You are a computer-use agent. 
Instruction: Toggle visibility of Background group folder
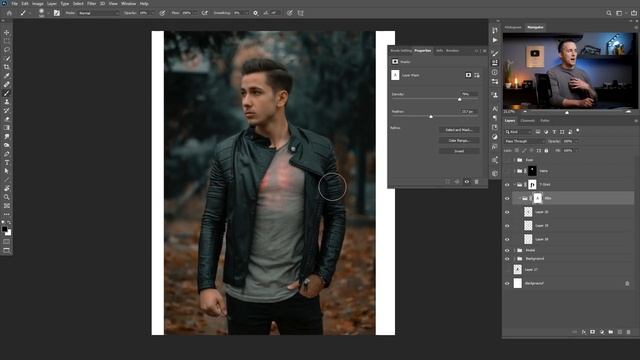pos(507,259)
